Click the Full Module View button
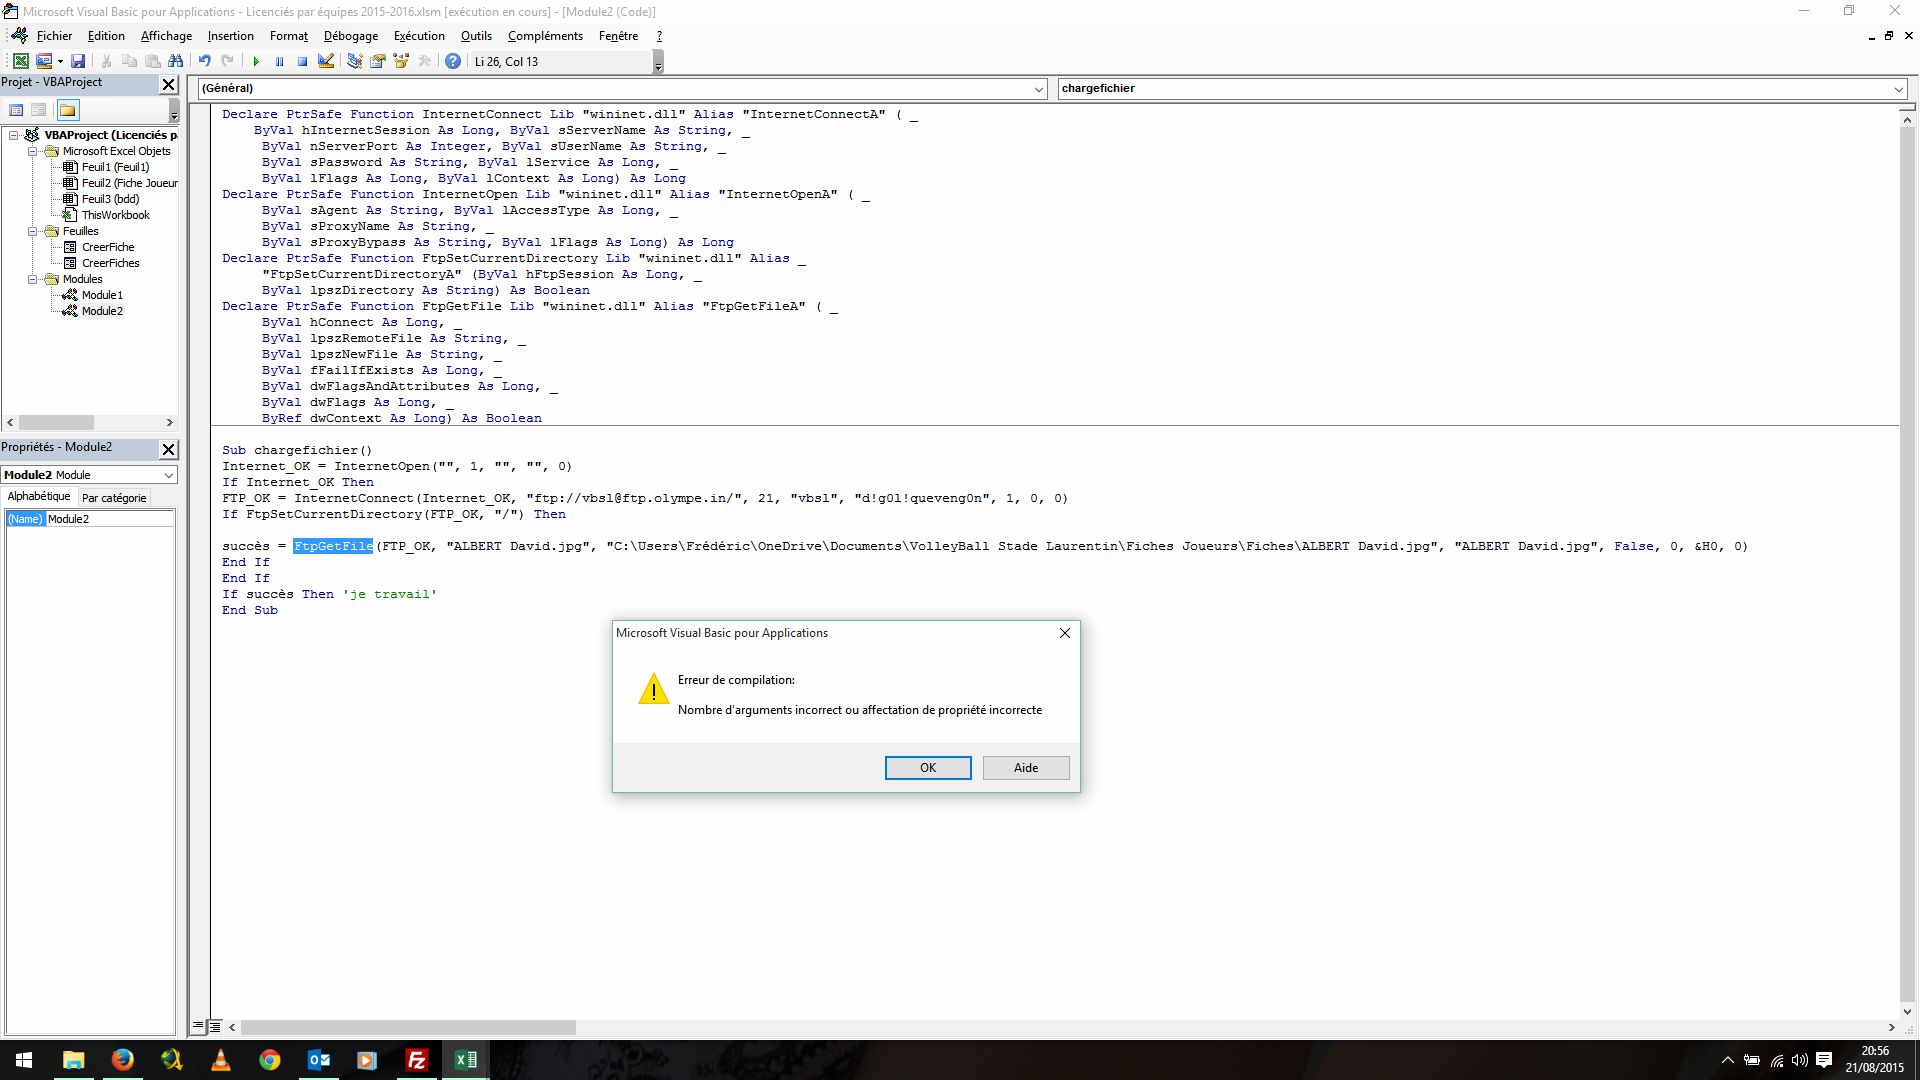Image resolution: width=1920 pixels, height=1080 pixels. [215, 1027]
